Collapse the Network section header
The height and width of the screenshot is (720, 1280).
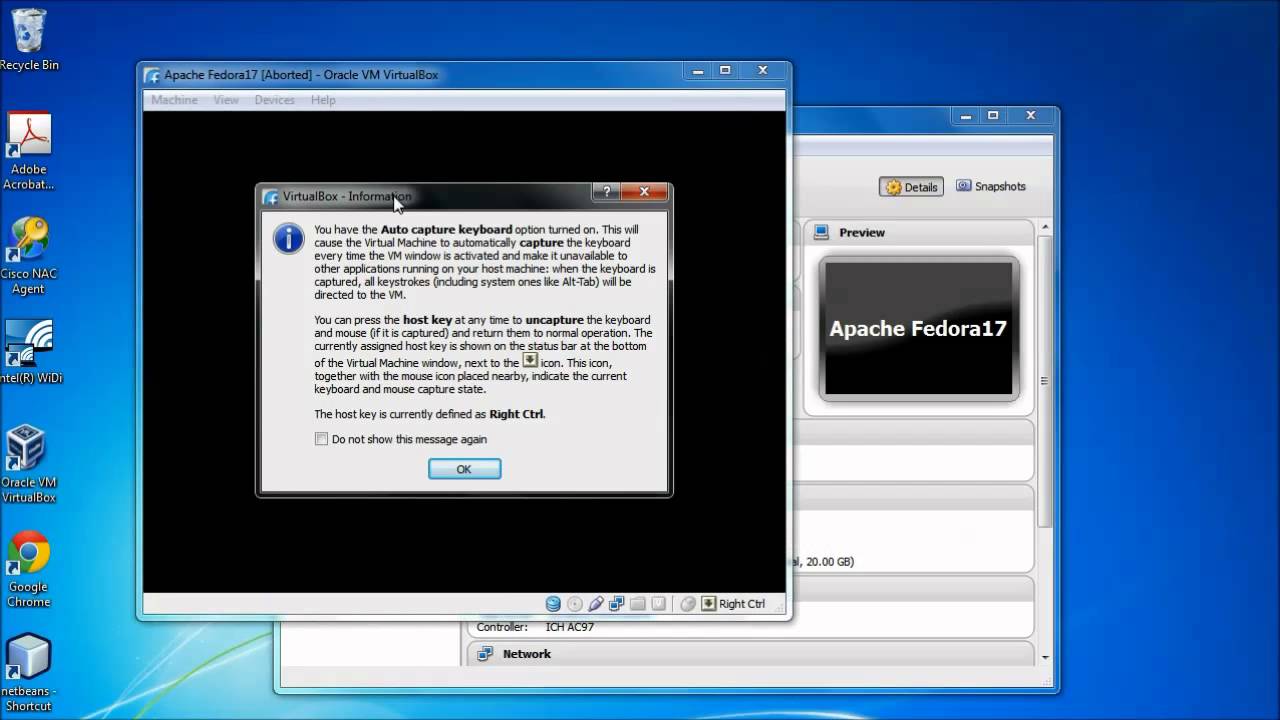[750, 654]
